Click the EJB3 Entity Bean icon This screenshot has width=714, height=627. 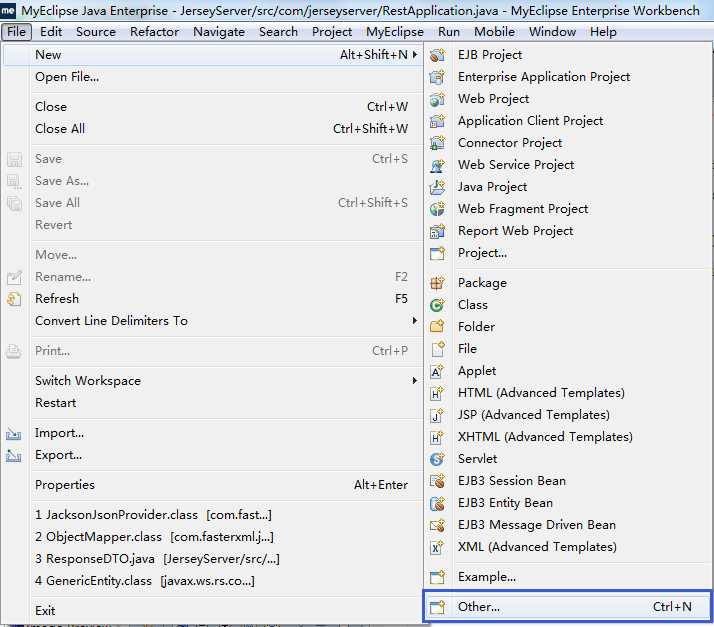coord(437,503)
